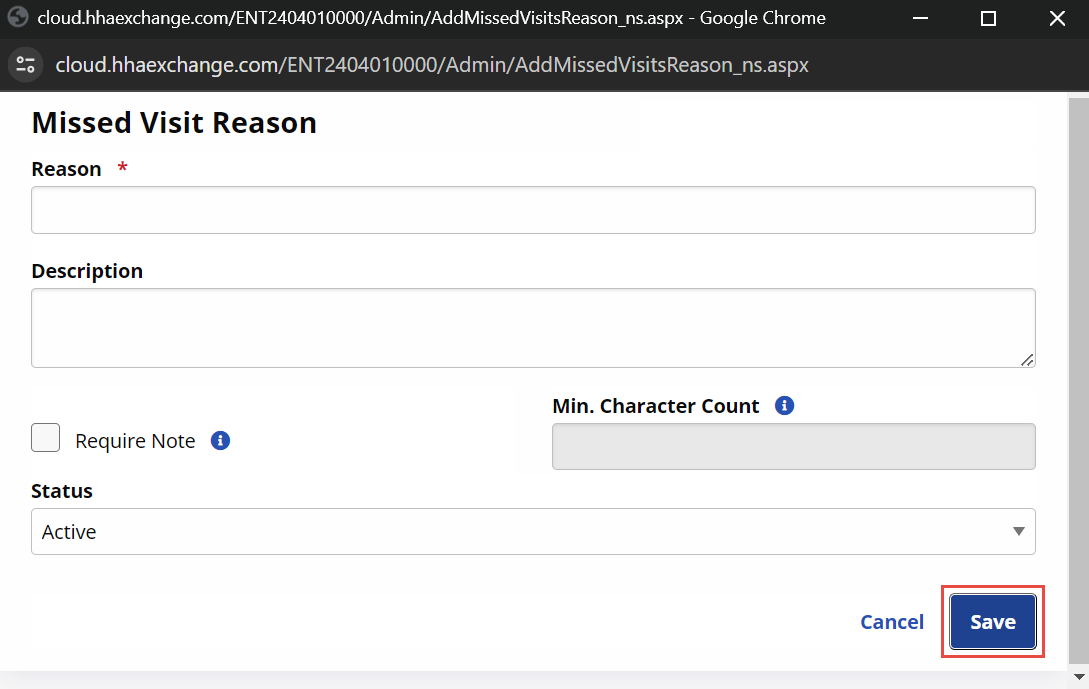Viewport: 1089px width, 689px height.
Task: Open the Status dropdown showing Active
Action: pos(532,531)
